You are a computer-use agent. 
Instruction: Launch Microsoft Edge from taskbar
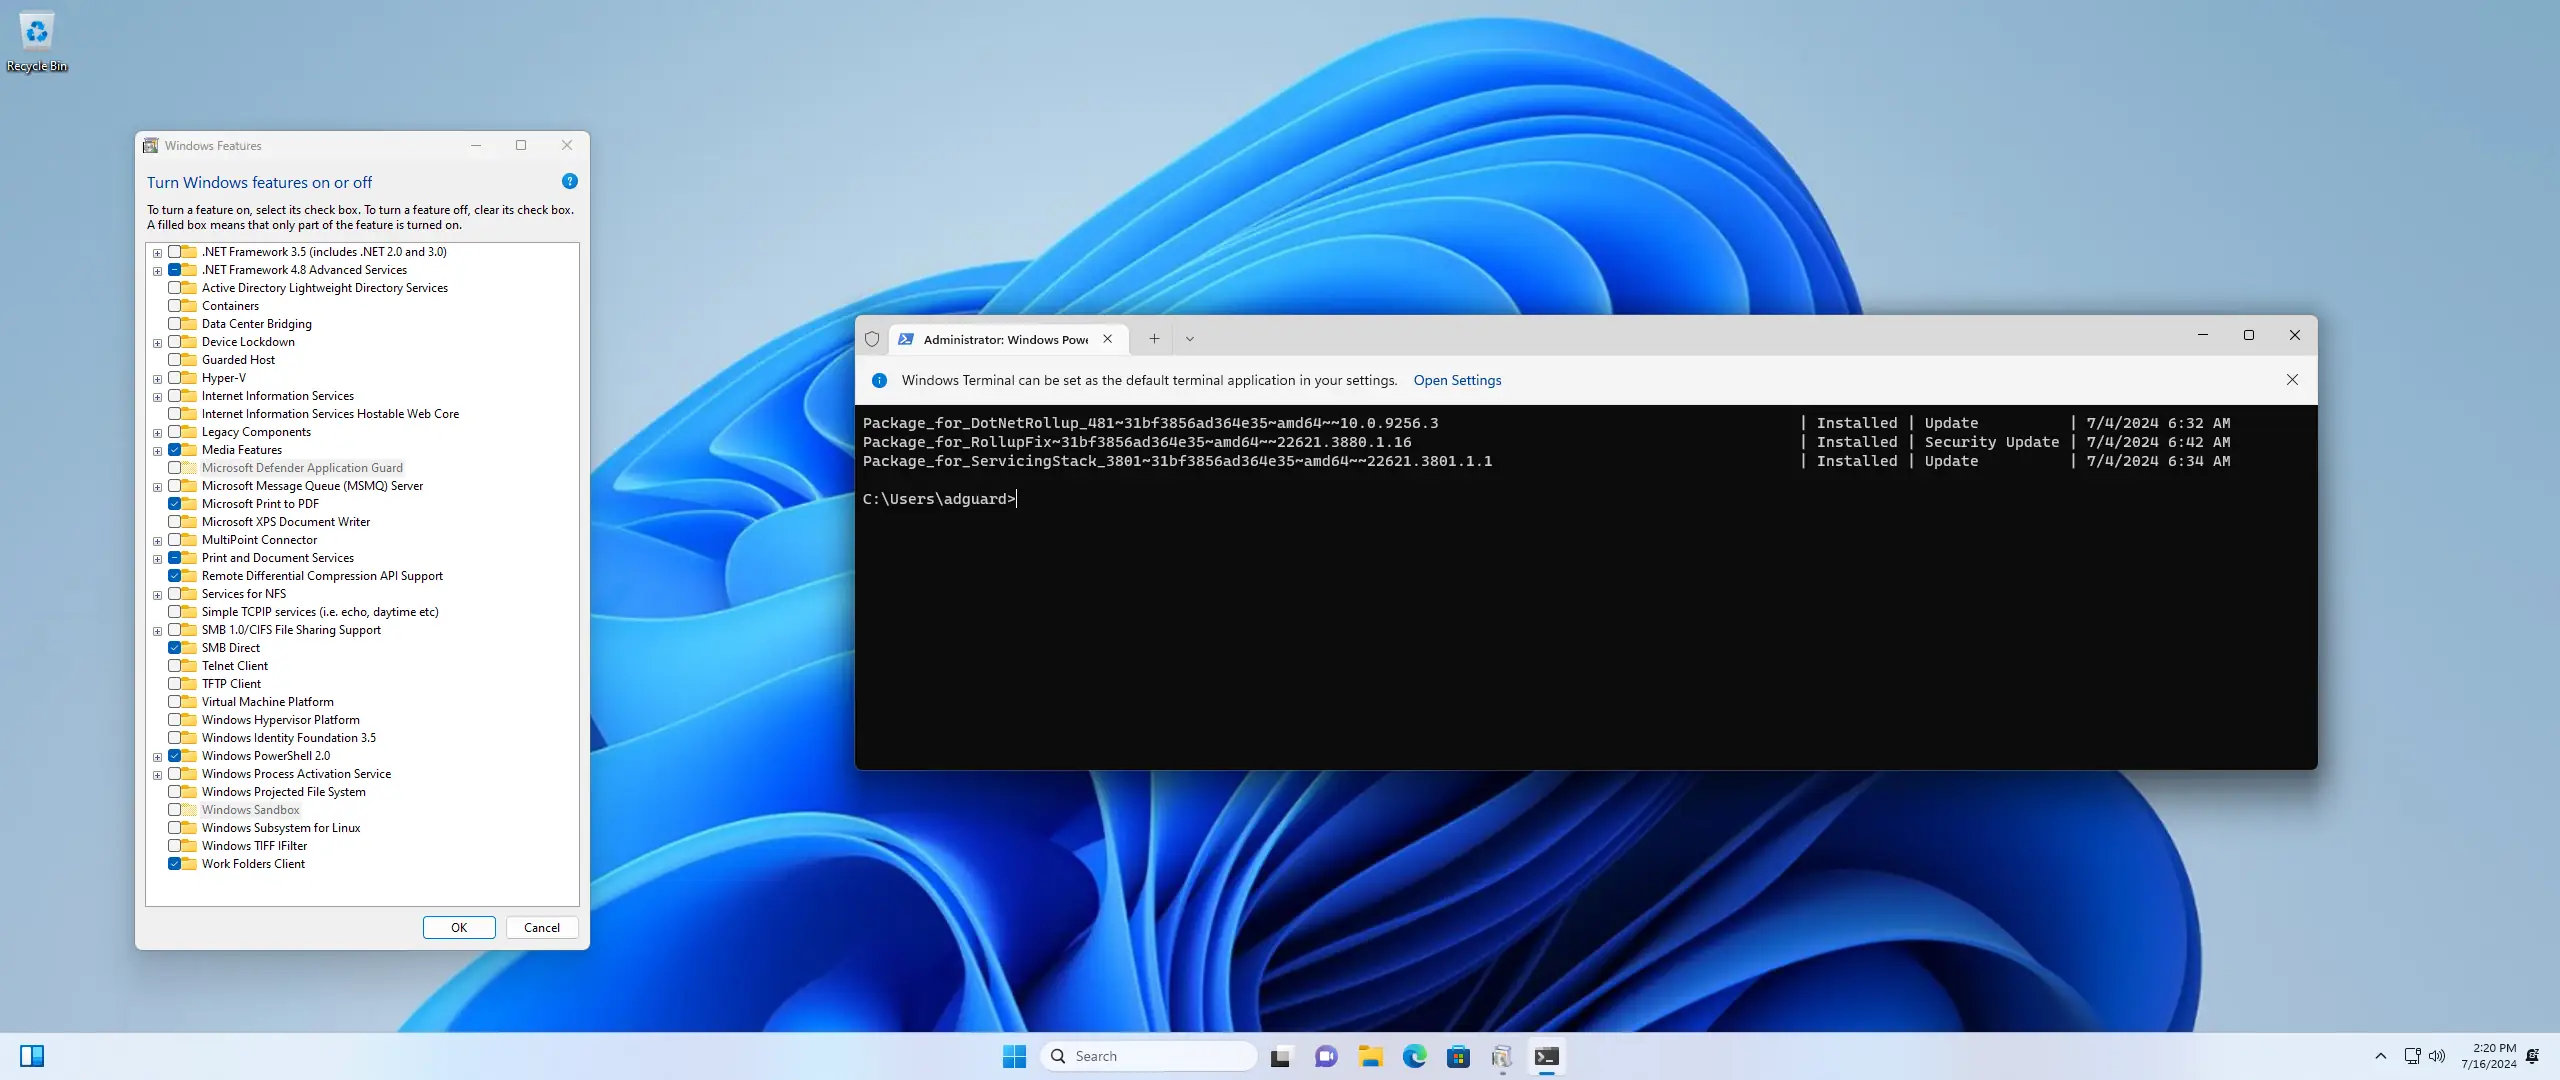(x=1414, y=1056)
